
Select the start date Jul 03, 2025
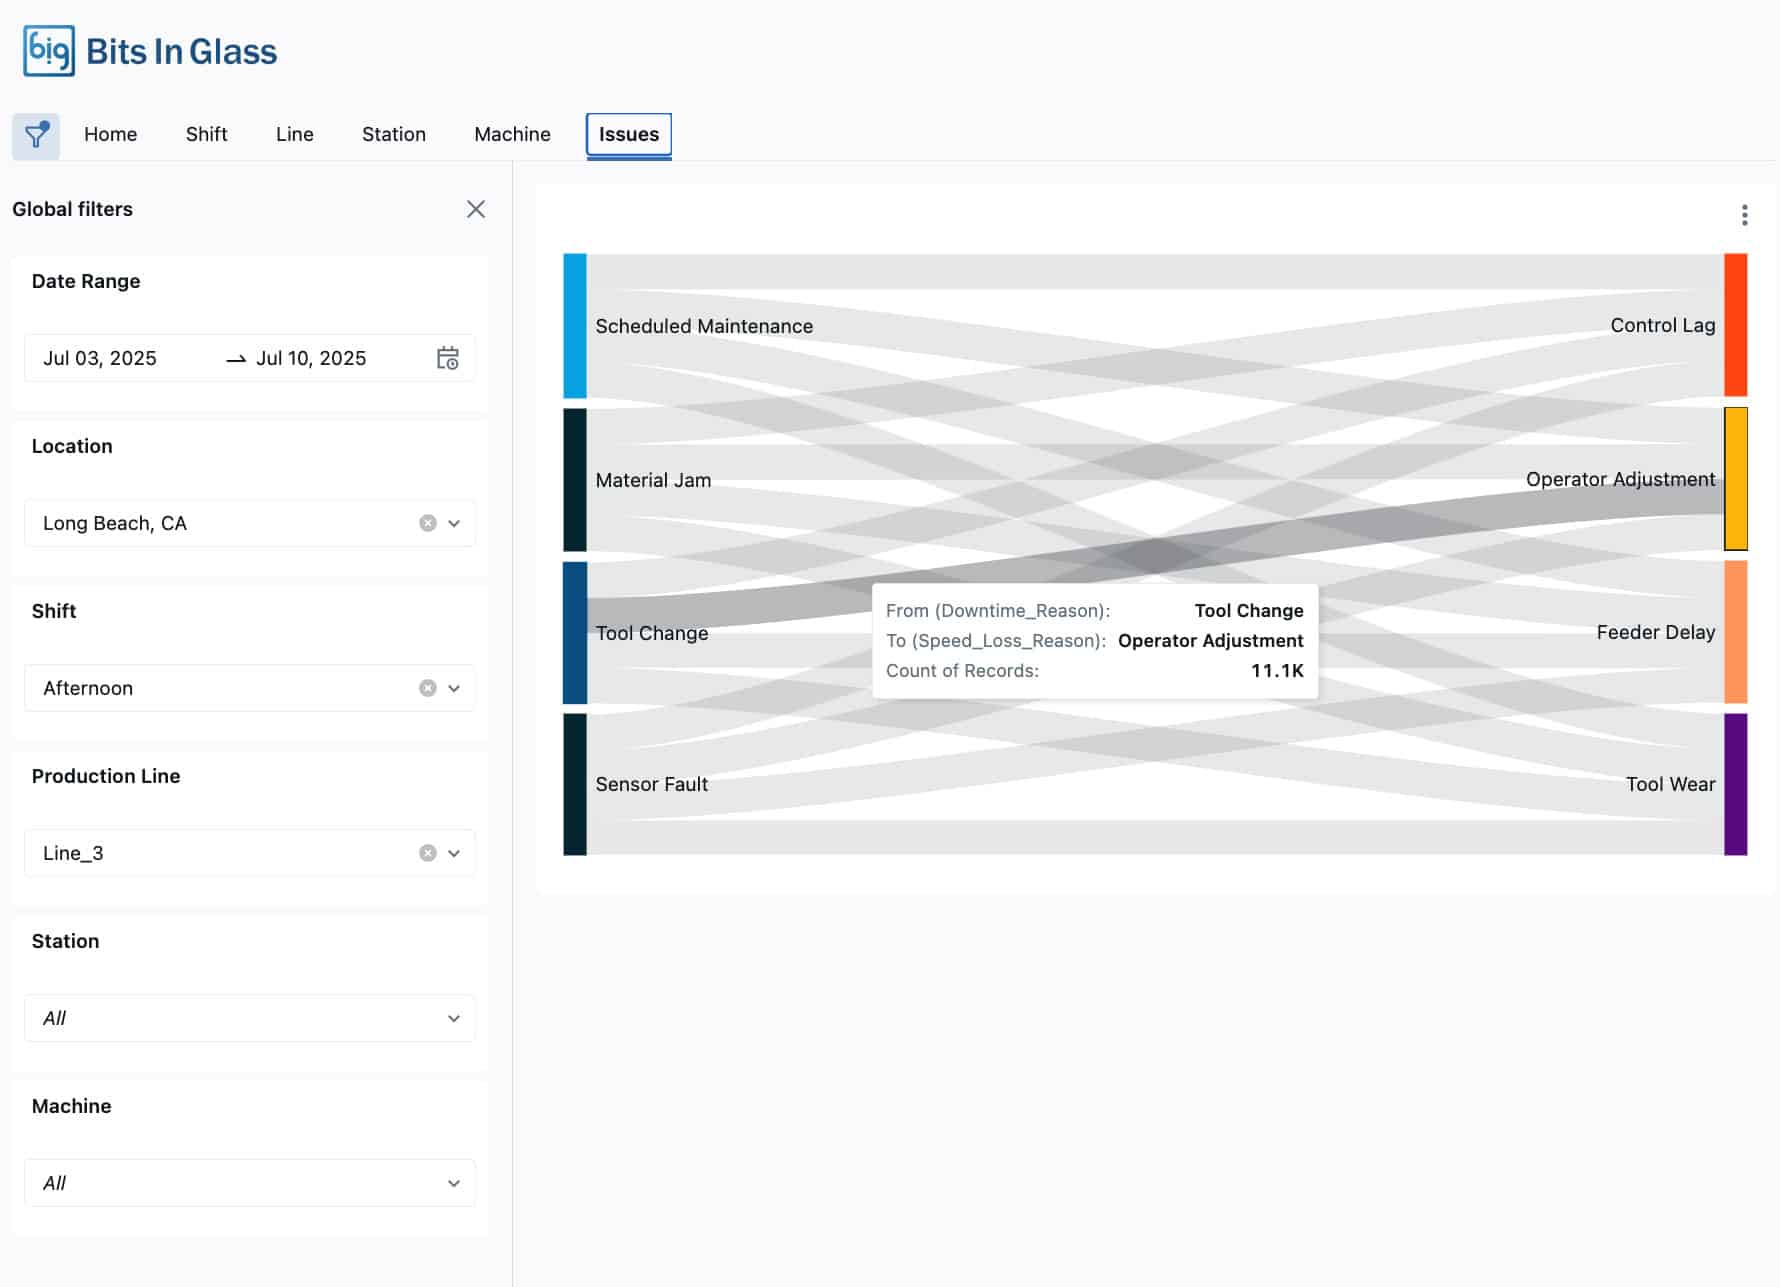tap(100, 358)
